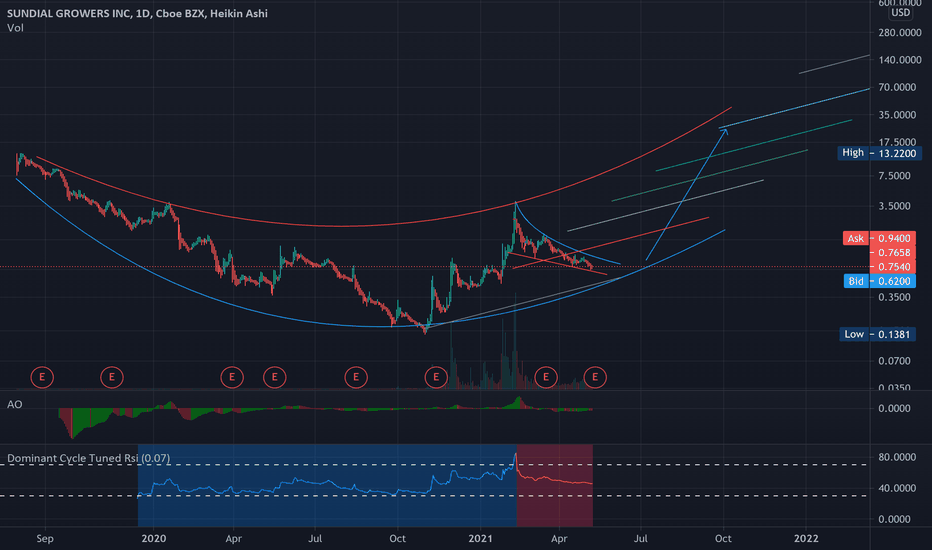Select the 3.5000 price axis value
Image resolution: width=932 pixels, height=550 pixels.
pyautogui.click(x=894, y=206)
